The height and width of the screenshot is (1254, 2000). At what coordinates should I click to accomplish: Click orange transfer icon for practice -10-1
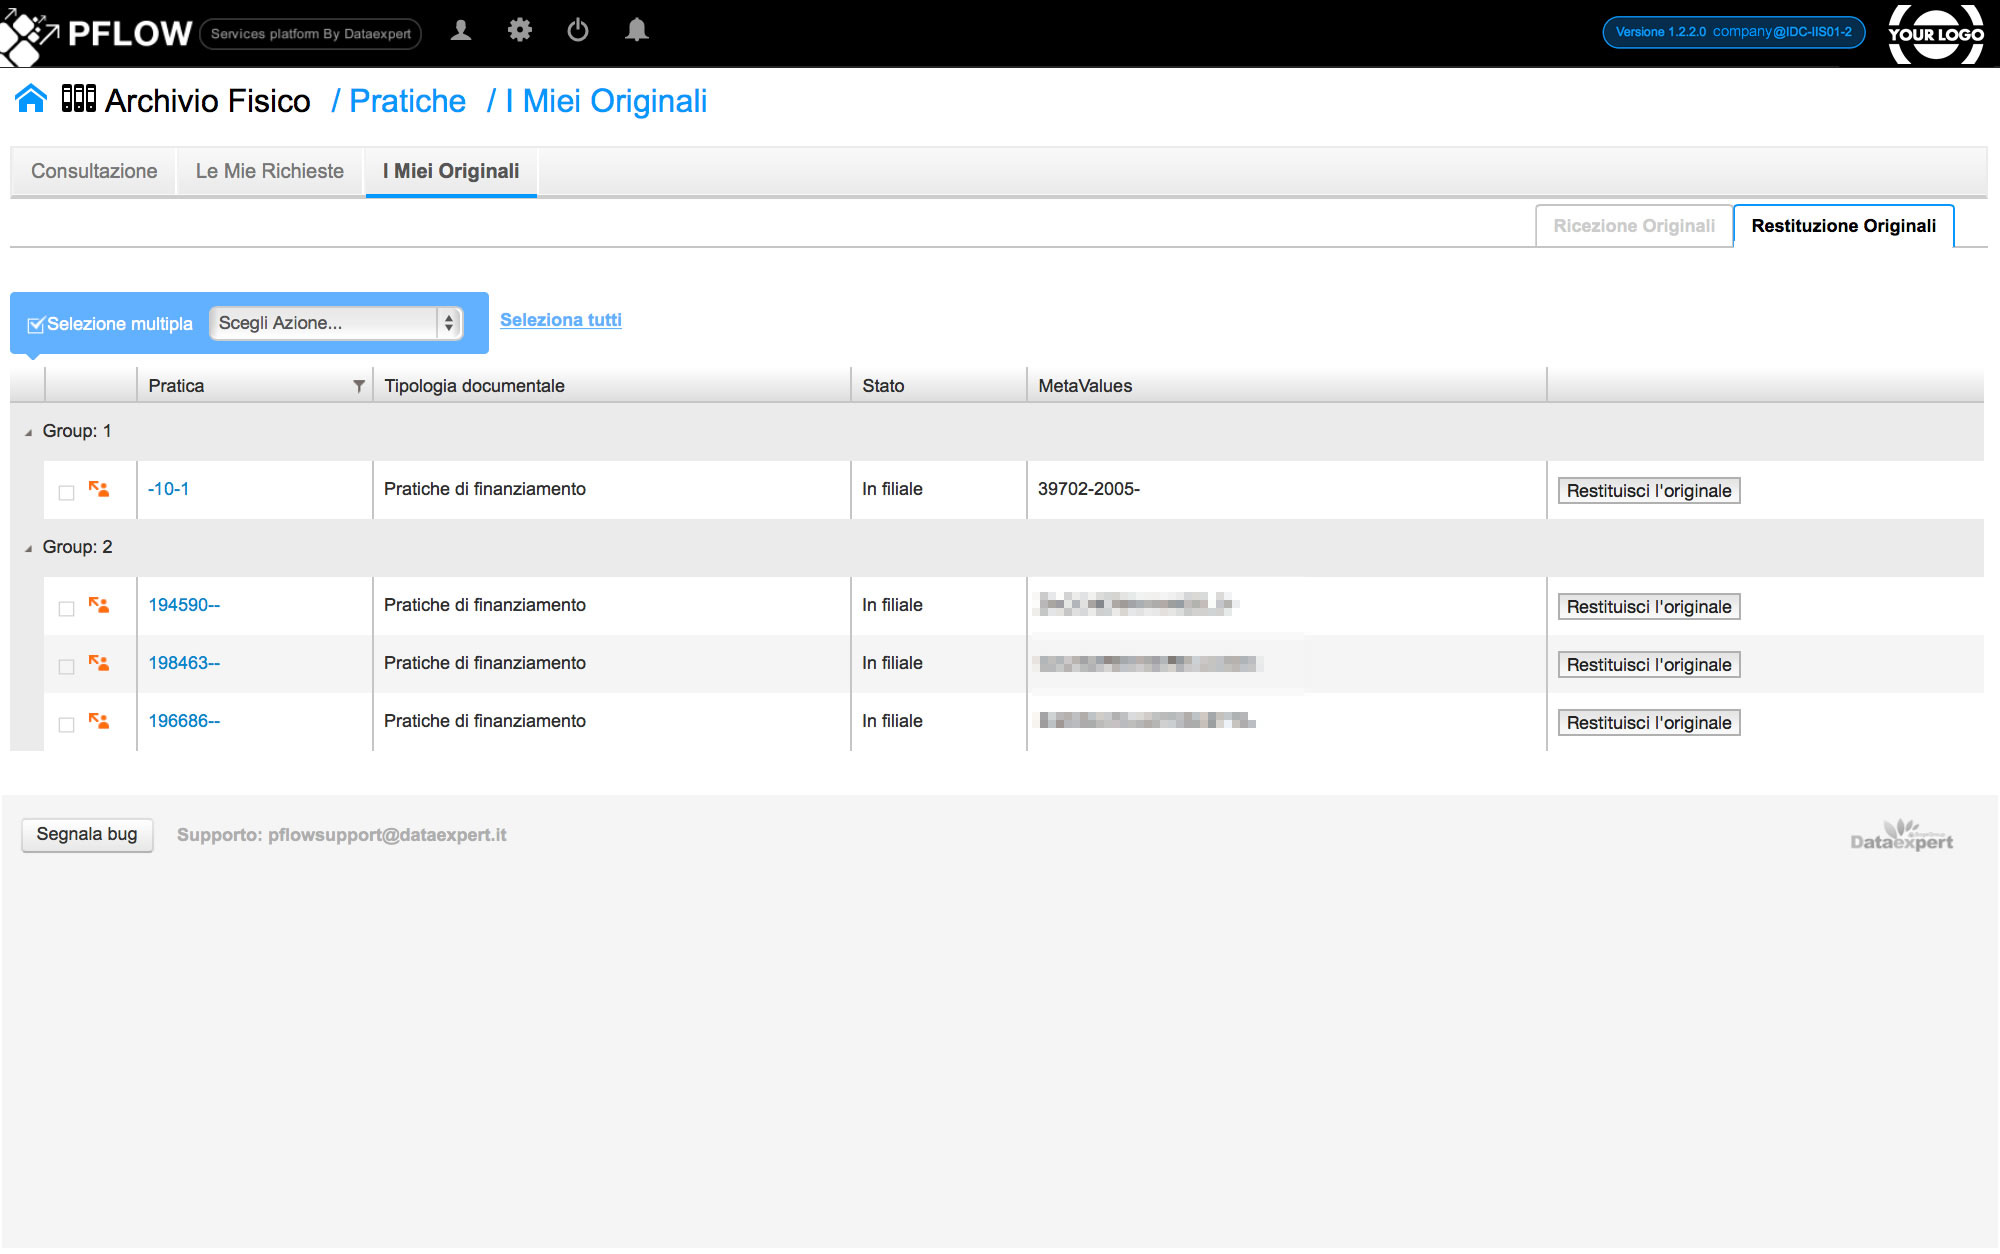[99, 489]
